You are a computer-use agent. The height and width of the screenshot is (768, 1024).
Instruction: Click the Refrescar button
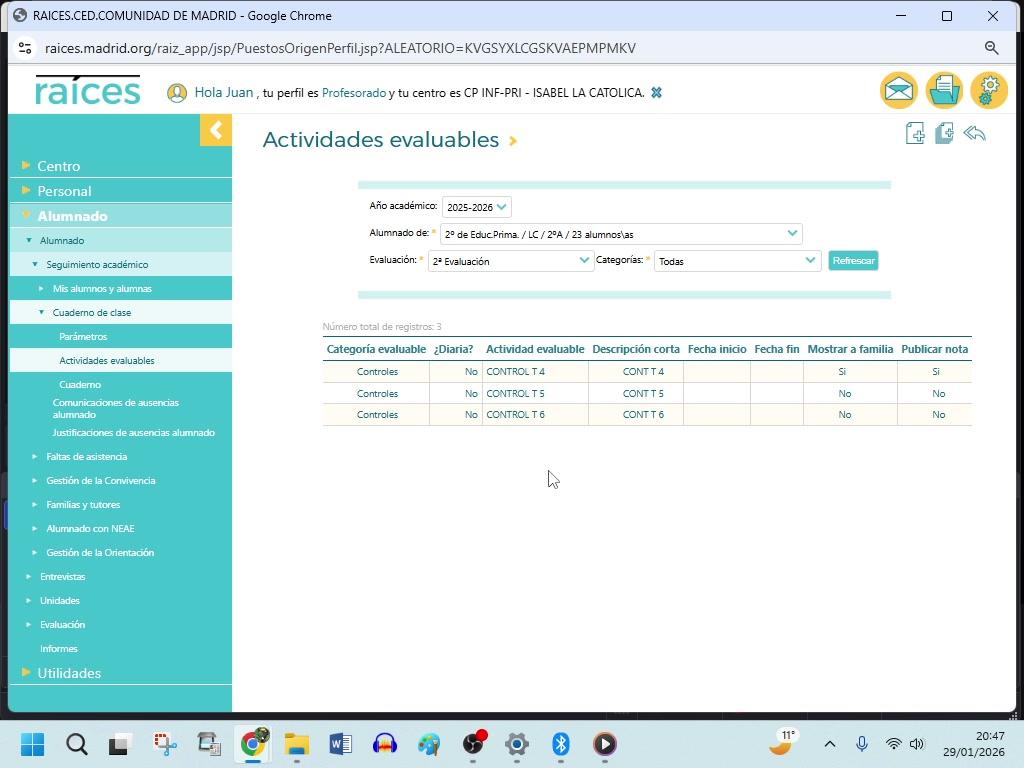coord(853,261)
